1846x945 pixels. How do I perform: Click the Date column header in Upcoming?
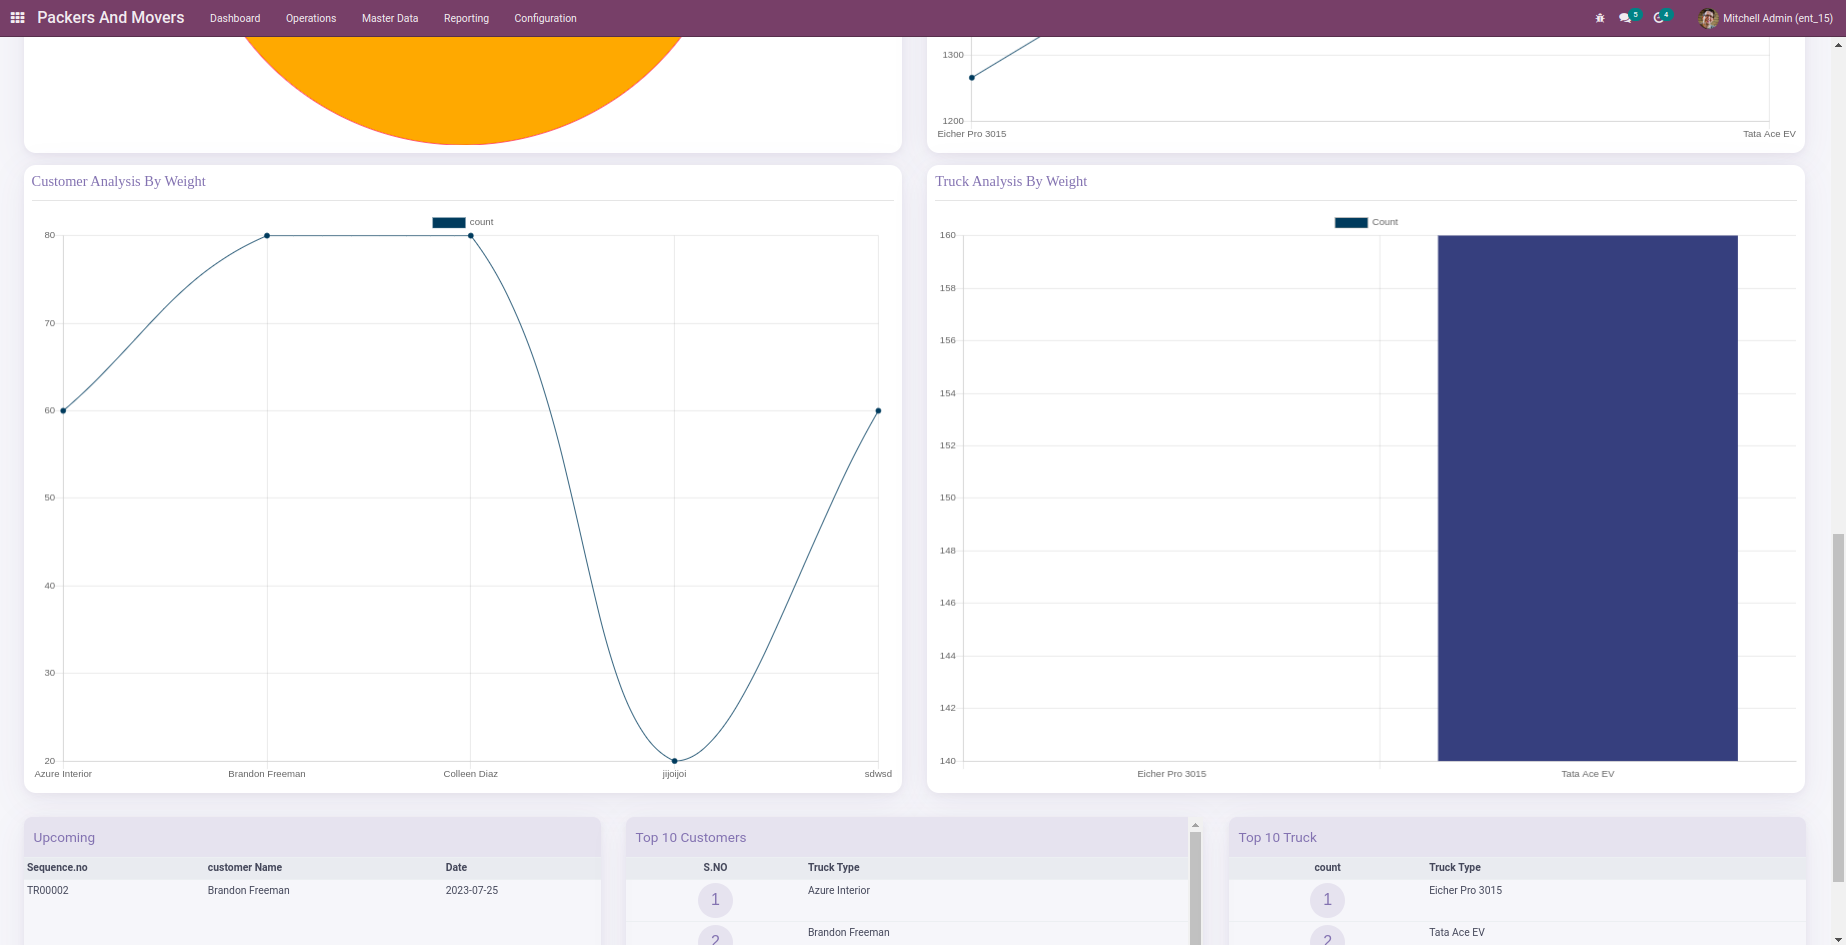tap(456, 868)
